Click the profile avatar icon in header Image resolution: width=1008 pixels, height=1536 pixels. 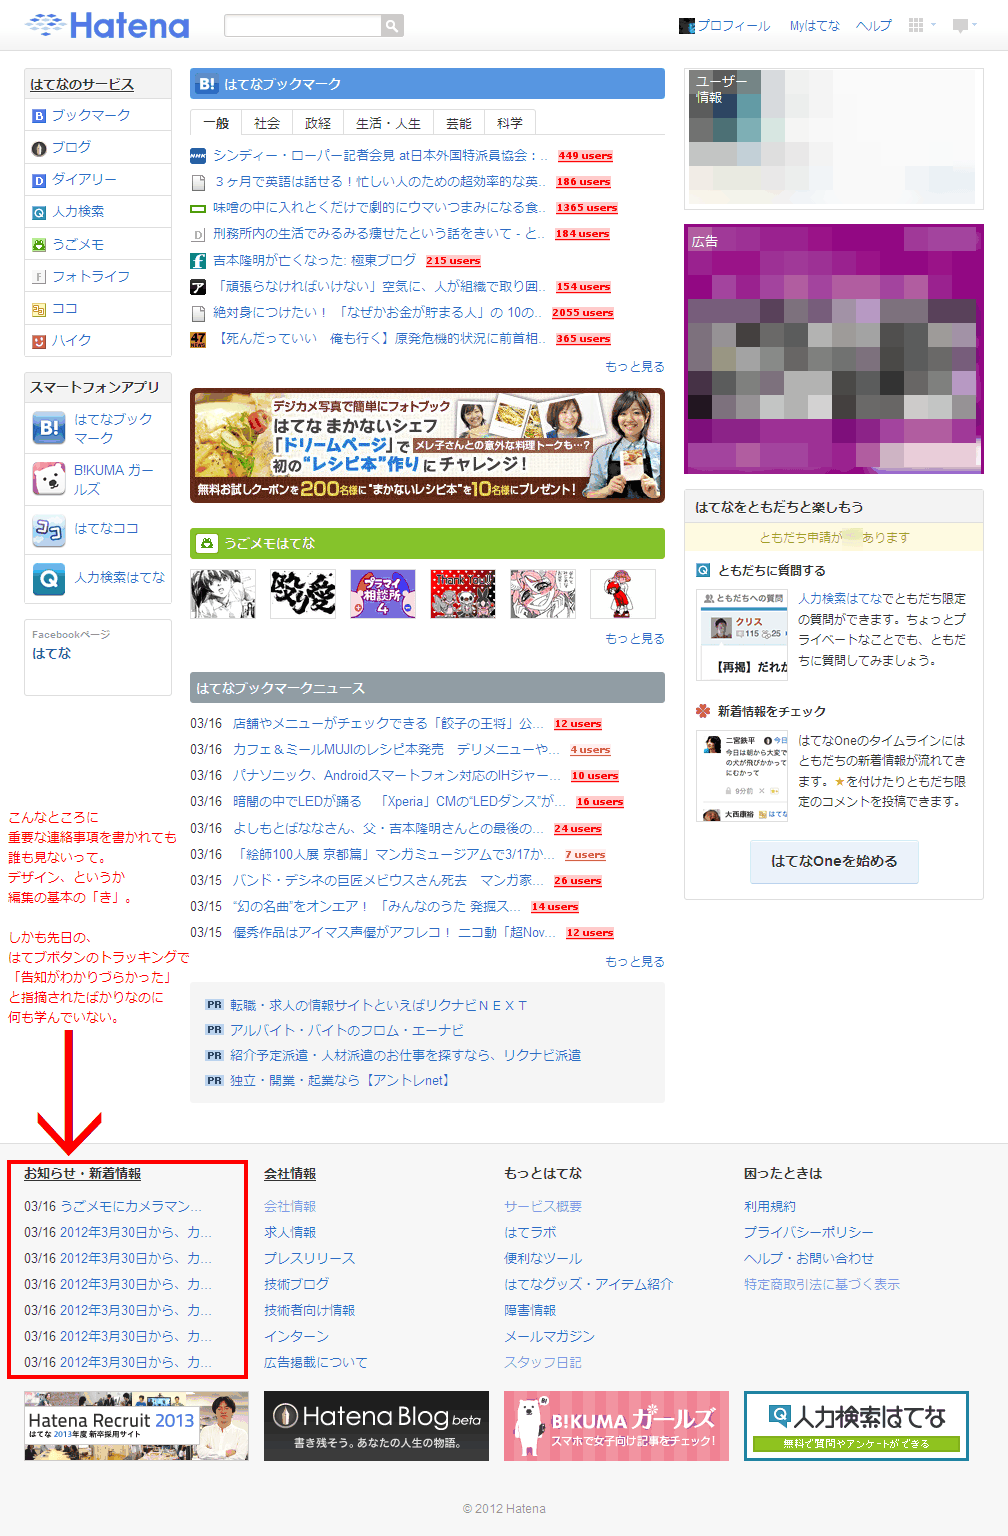tap(686, 26)
